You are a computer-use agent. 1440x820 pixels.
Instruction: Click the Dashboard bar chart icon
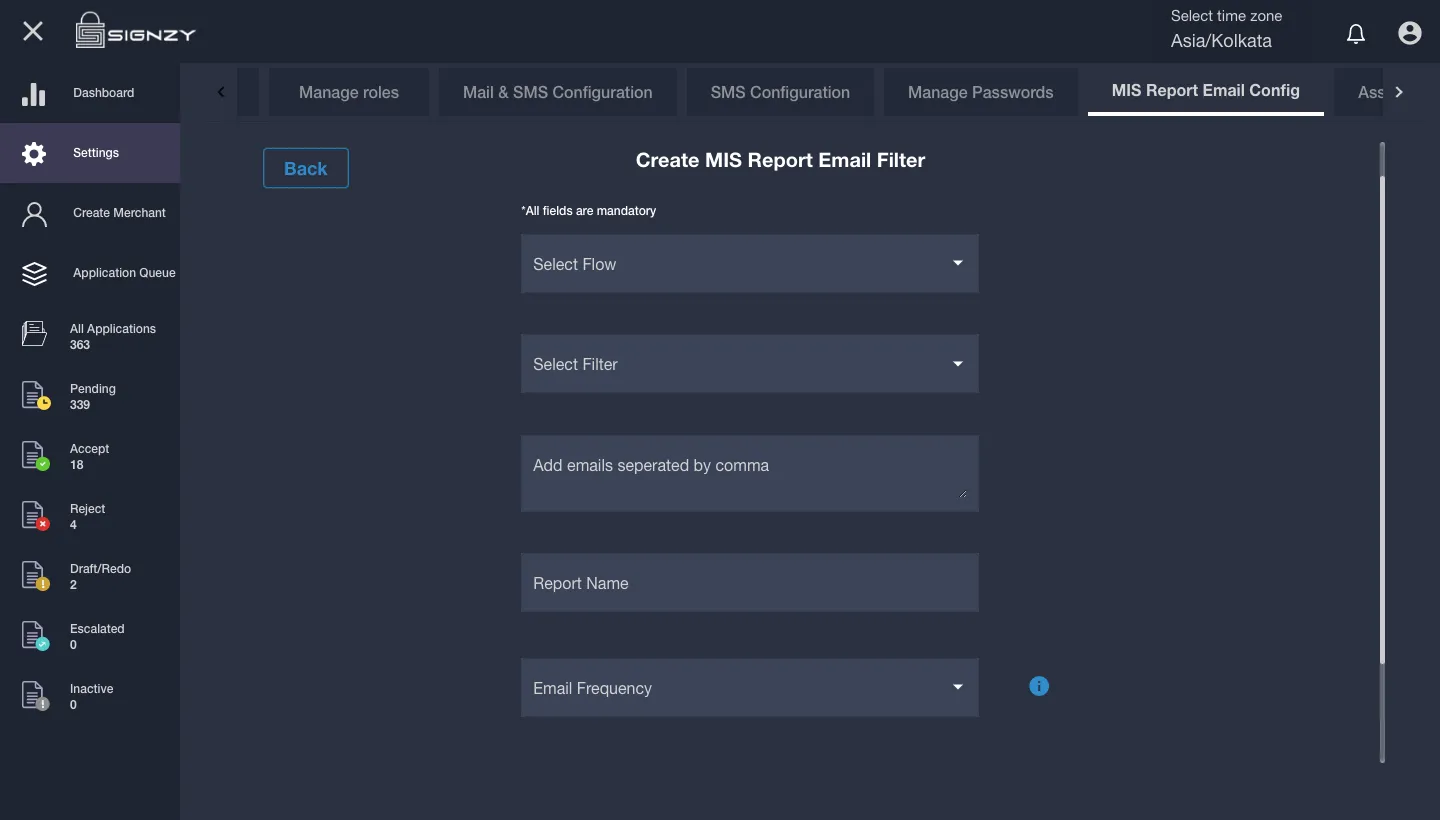point(34,93)
